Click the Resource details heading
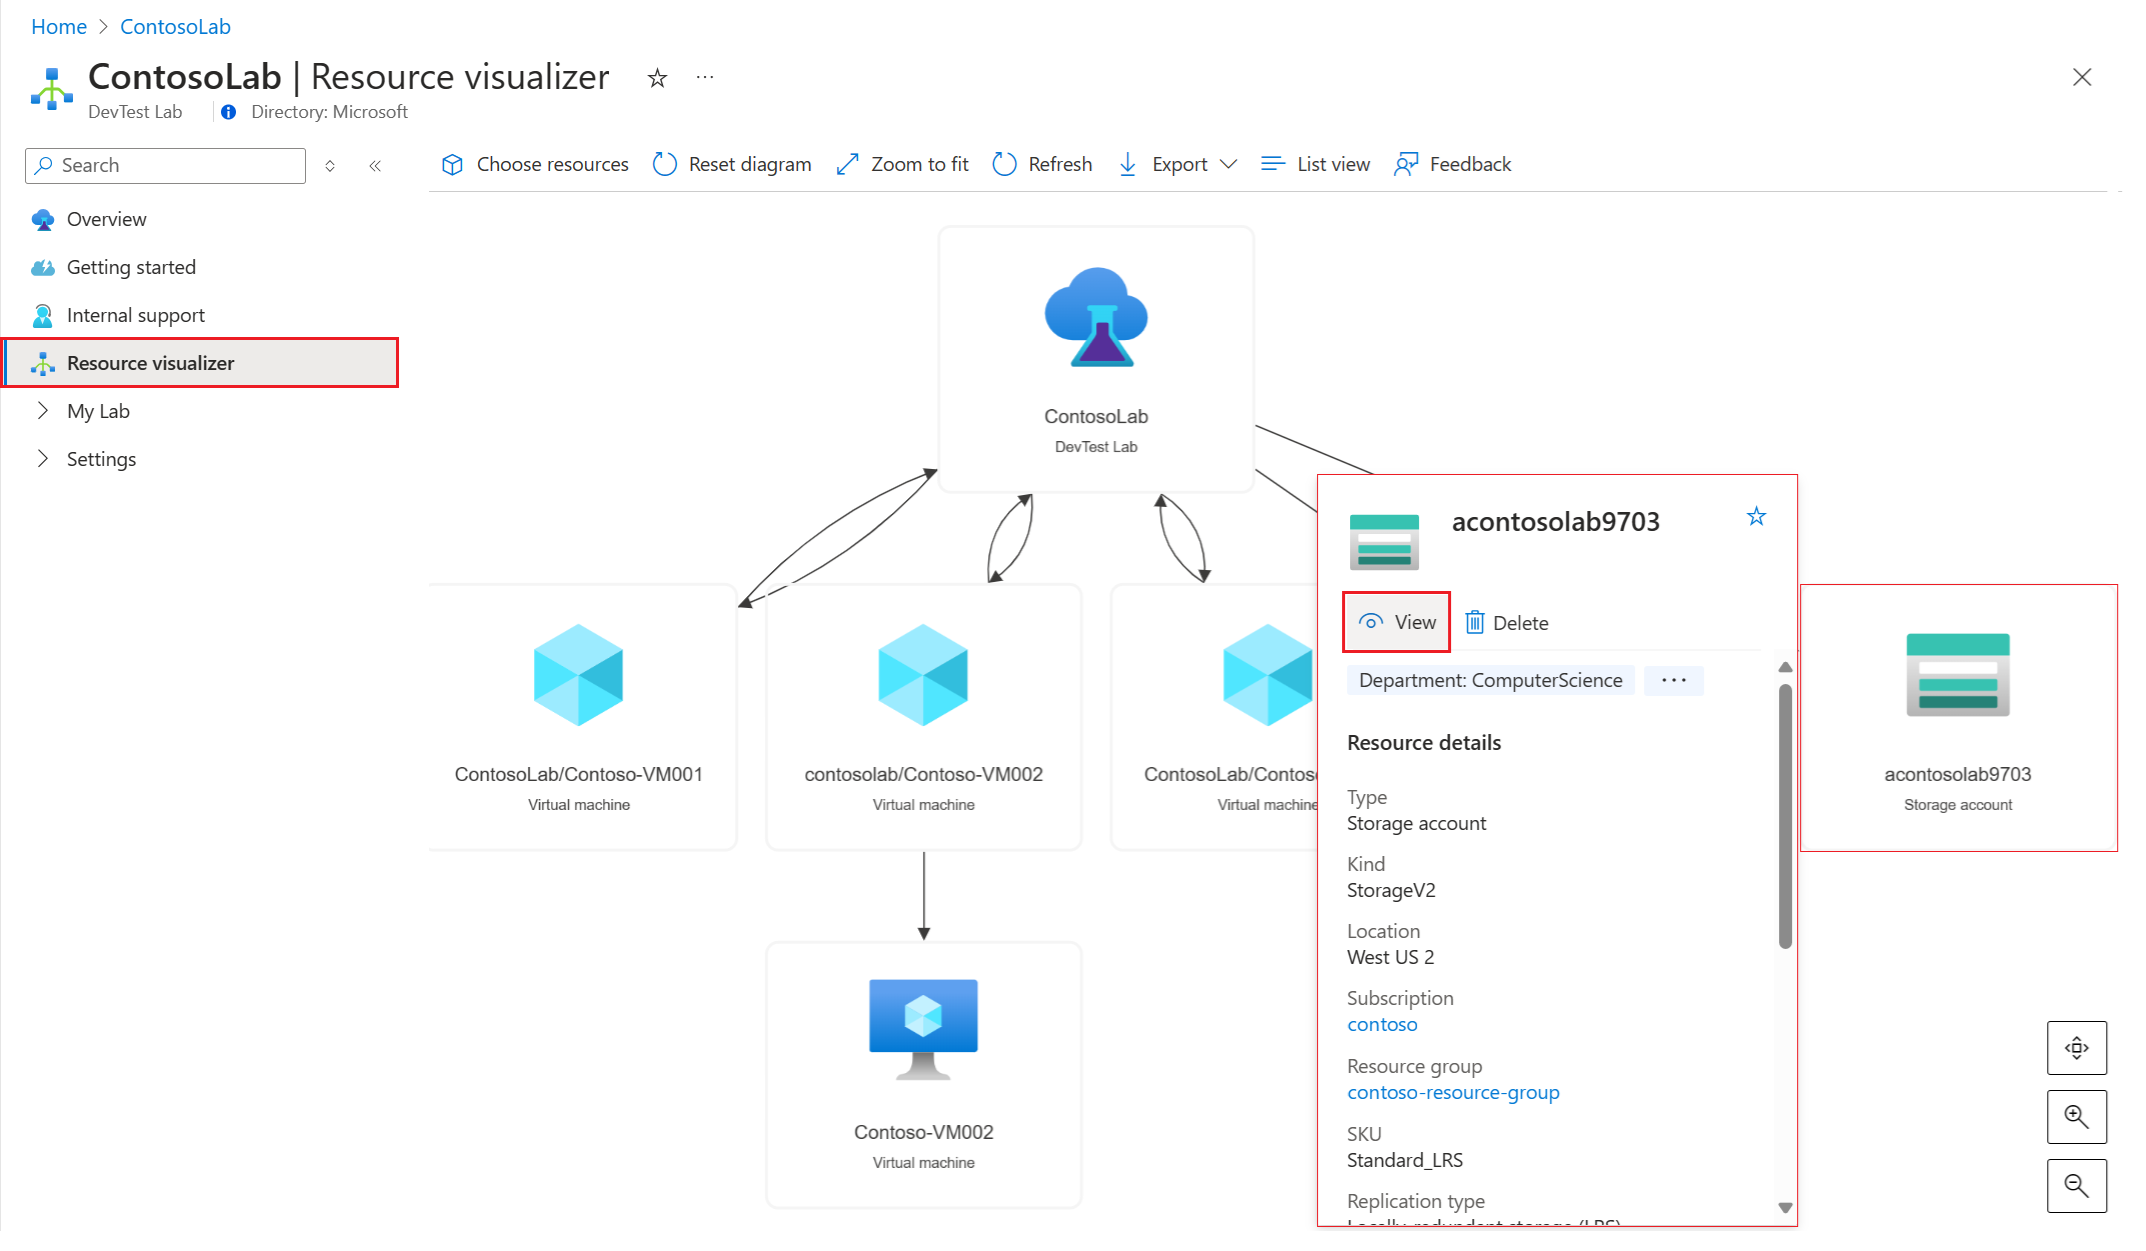Screen dimensions: 2146x1251 1424,743
